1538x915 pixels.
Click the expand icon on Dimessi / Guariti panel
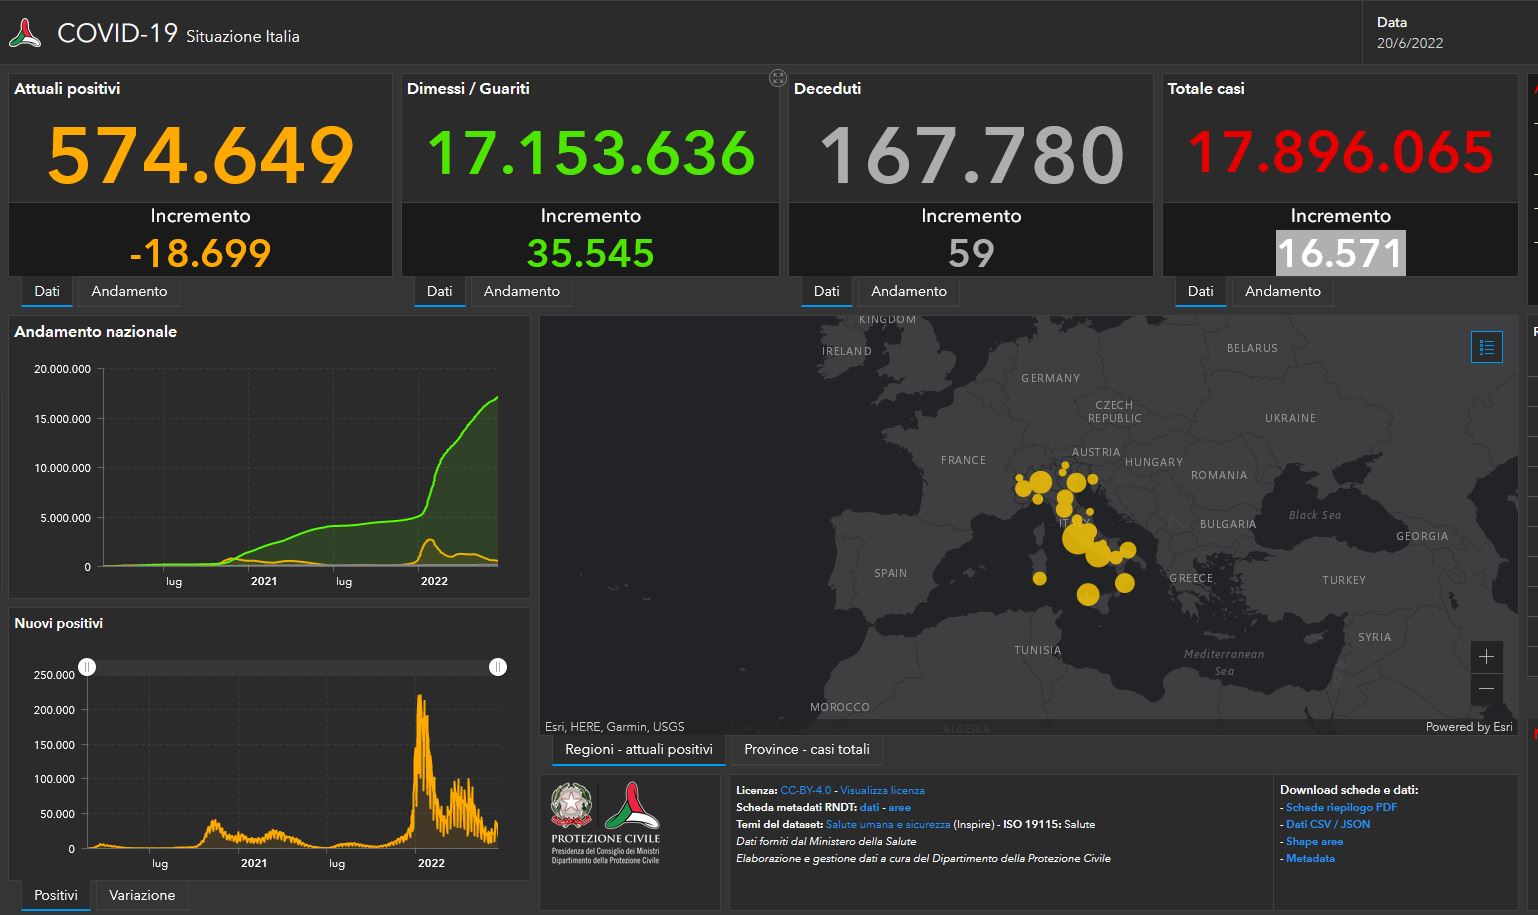coord(777,78)
